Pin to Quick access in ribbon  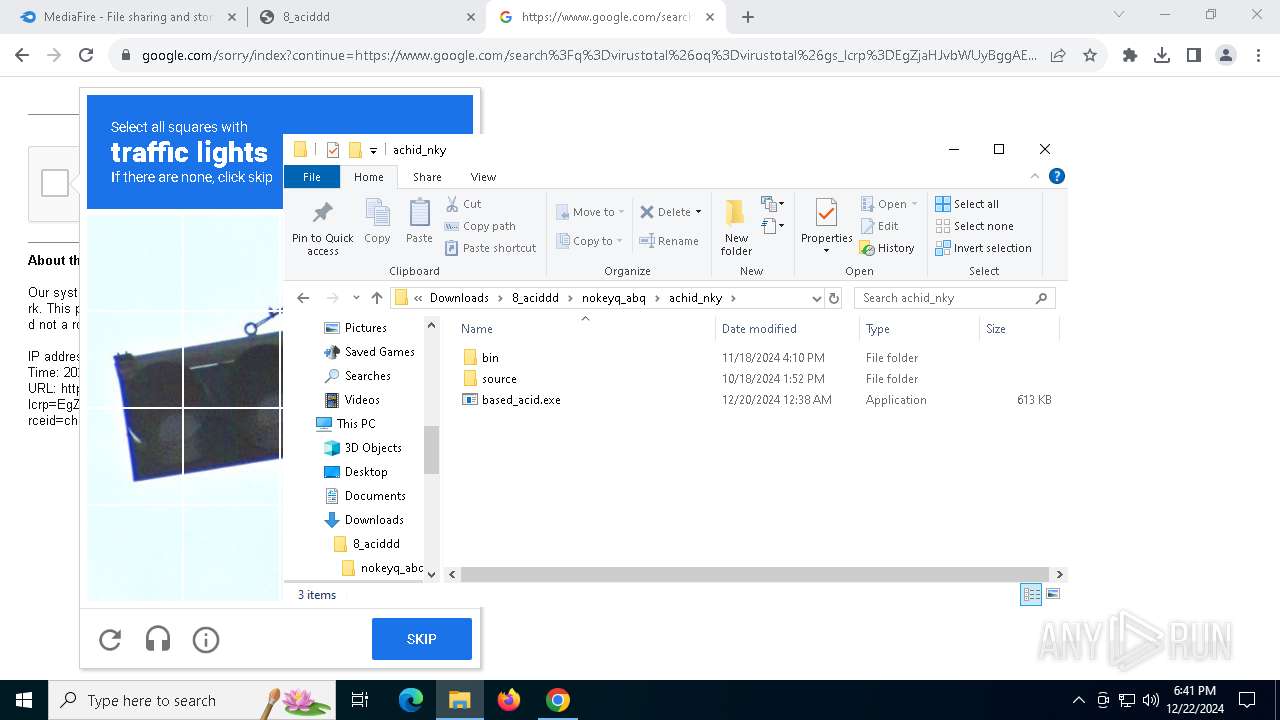(x=322, y=228)
